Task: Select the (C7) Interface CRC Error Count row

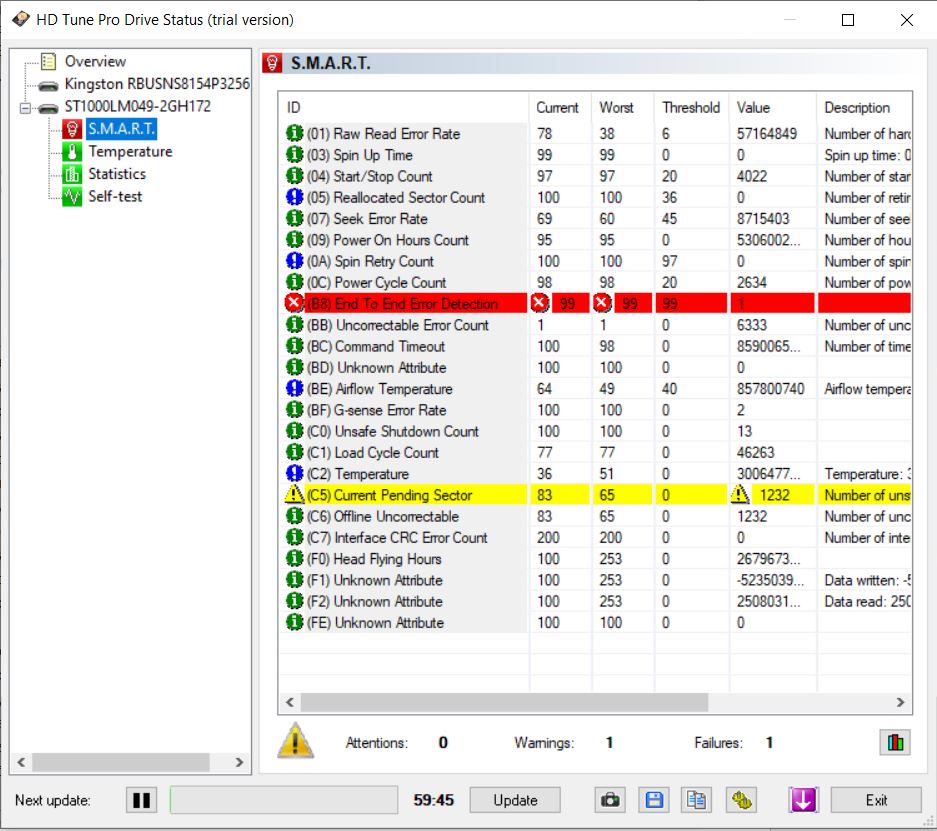Action: tap(598, 537)
